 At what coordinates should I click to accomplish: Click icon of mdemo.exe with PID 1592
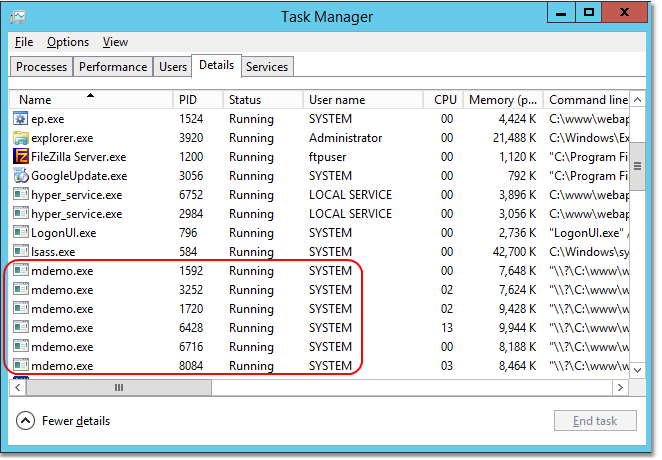(x=21, y=271)
